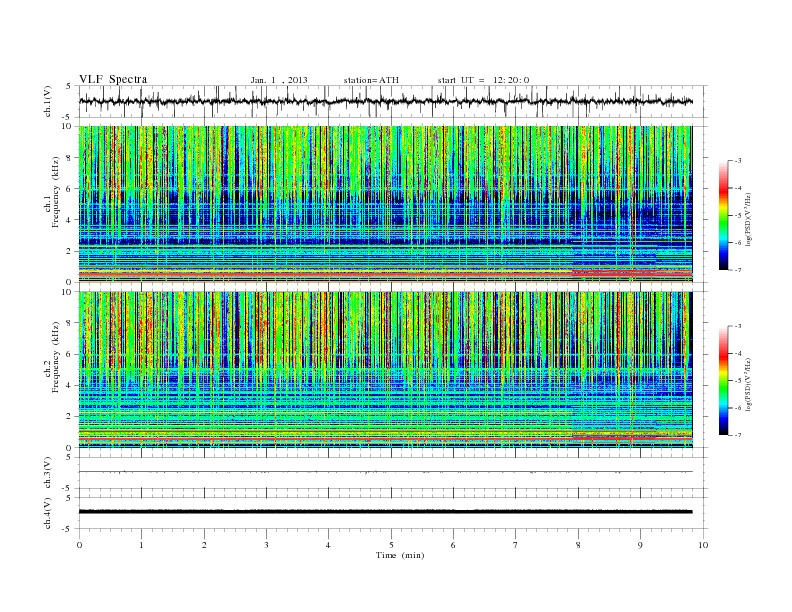
Task: Click the 'VLF Spectra' title text
Action: pos(113,79)
